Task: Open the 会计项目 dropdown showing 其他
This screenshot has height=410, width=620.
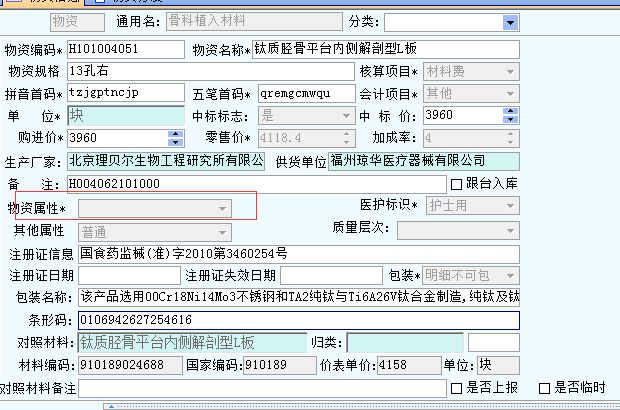Action: tap(510, 94)
